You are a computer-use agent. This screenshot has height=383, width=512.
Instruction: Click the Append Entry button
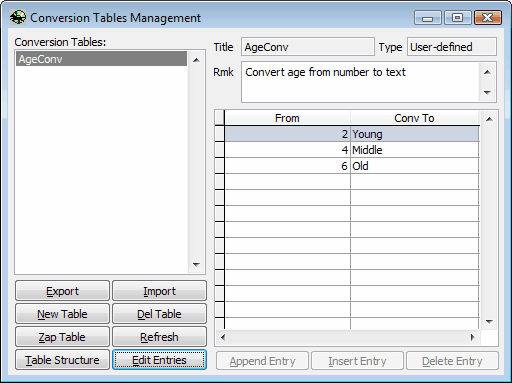(x=262, y=361)
